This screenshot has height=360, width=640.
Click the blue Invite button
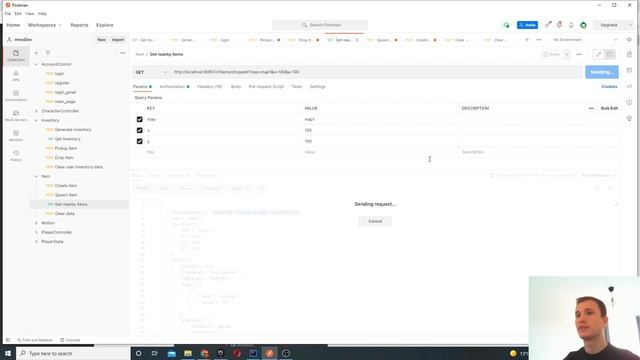point(527,25)
